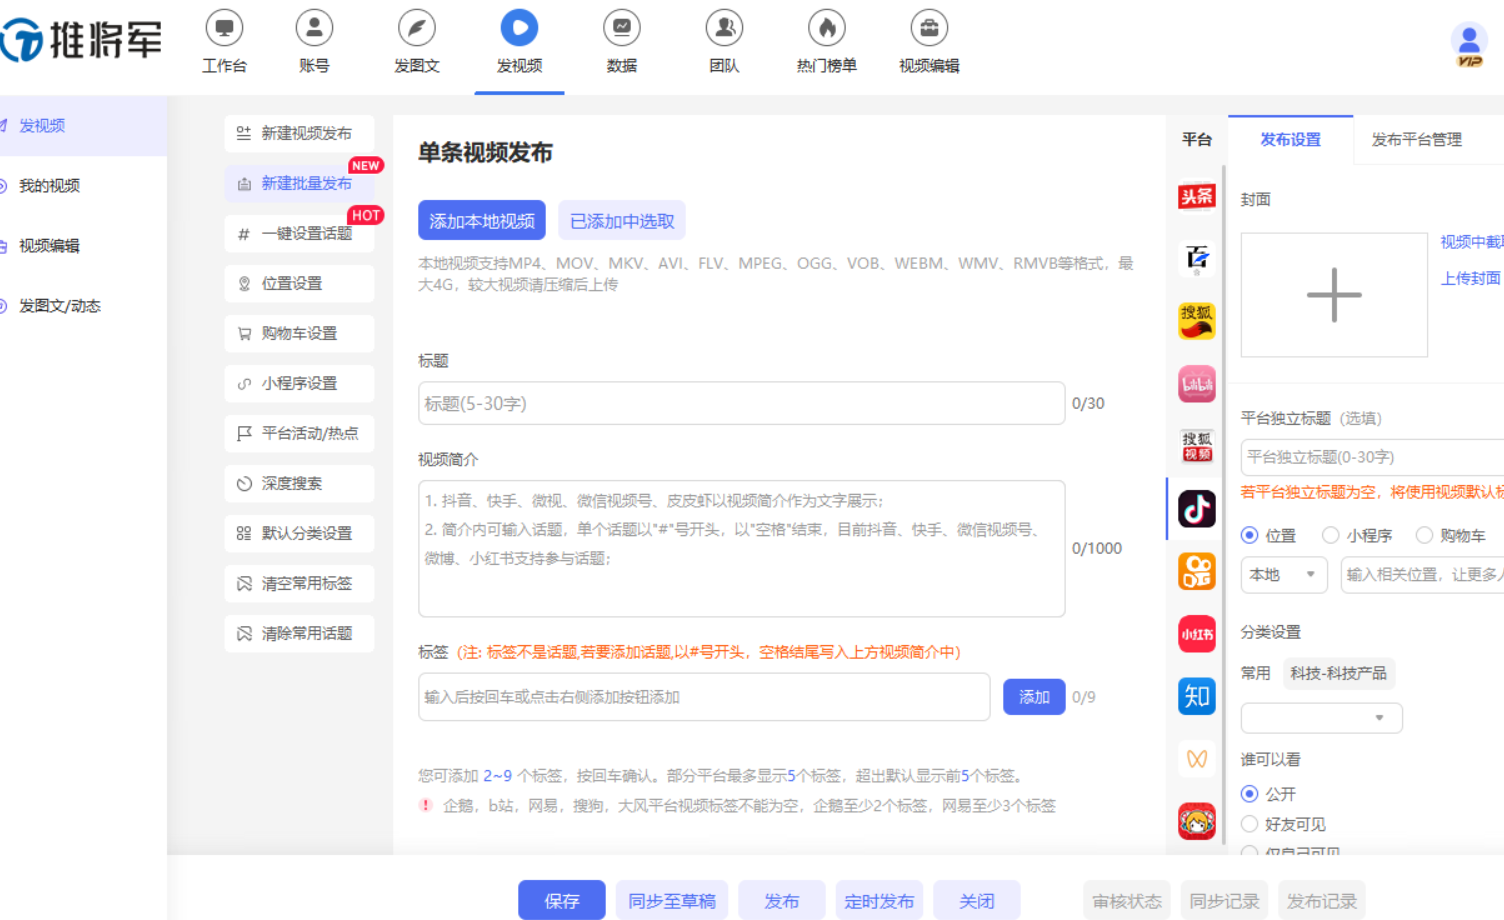The width and height of the screenshot is (1504, 920).
Task: Click the VIP user avatar
Action: coord(1469,44)
